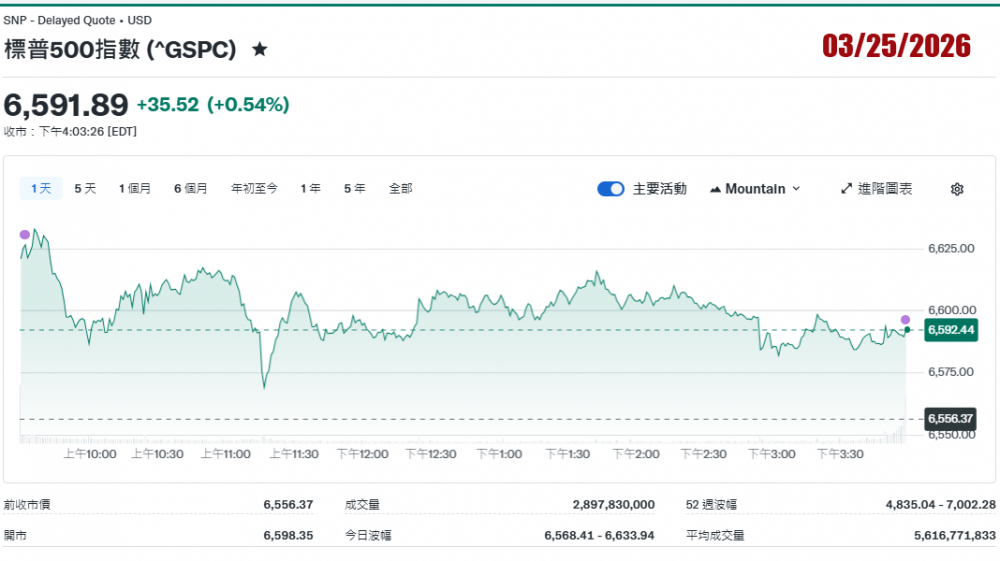Click the green 6,592.44 current price label
Viewport: 1000px width, 561px height.
click(950, 330)
